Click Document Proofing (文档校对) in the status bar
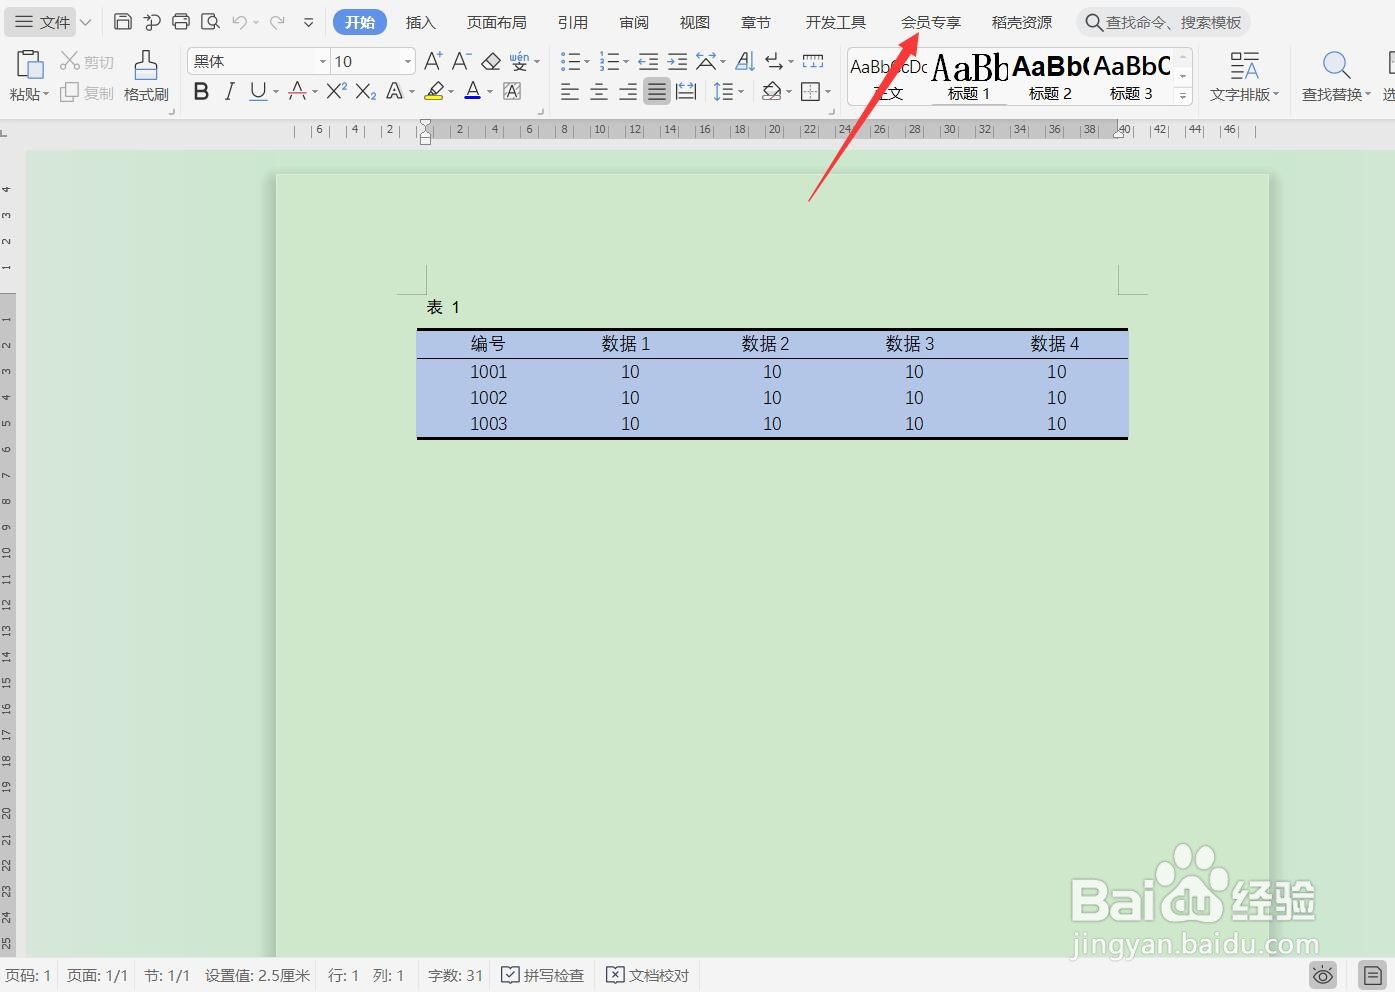The height and width of the screenshot is (992, 1395). pyautogui.click(x=648, y=975)
